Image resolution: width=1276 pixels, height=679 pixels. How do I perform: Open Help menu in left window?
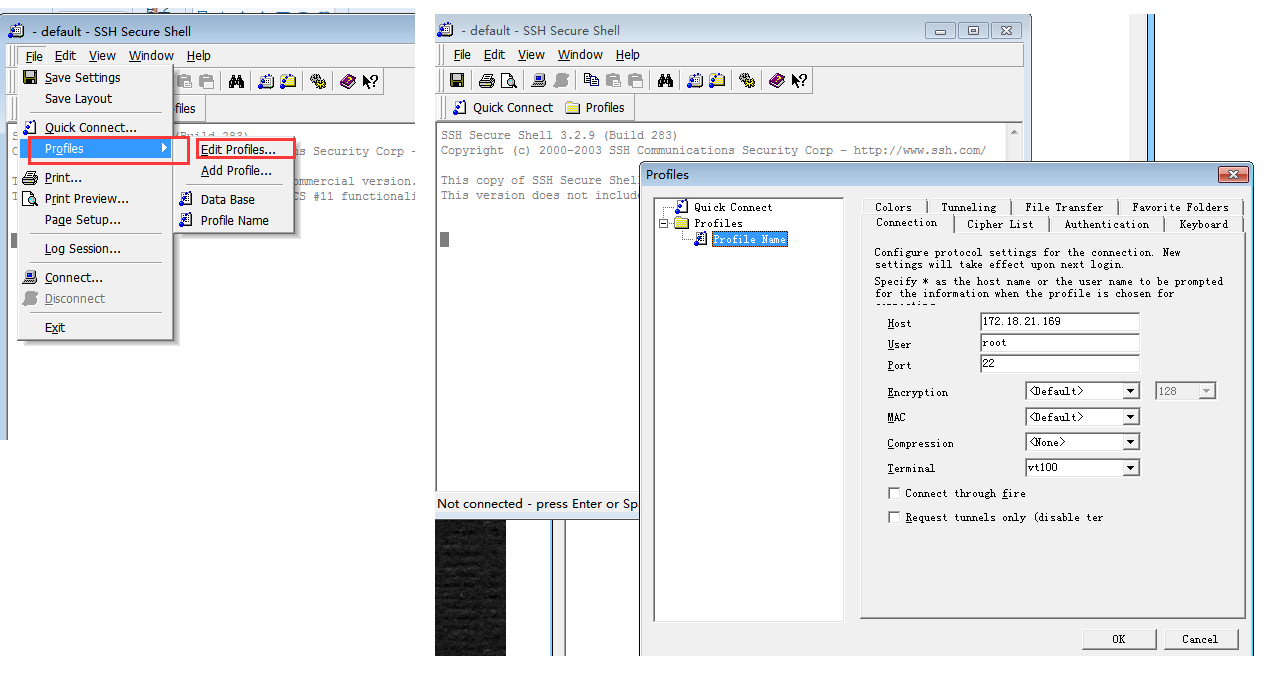(199, 56)
